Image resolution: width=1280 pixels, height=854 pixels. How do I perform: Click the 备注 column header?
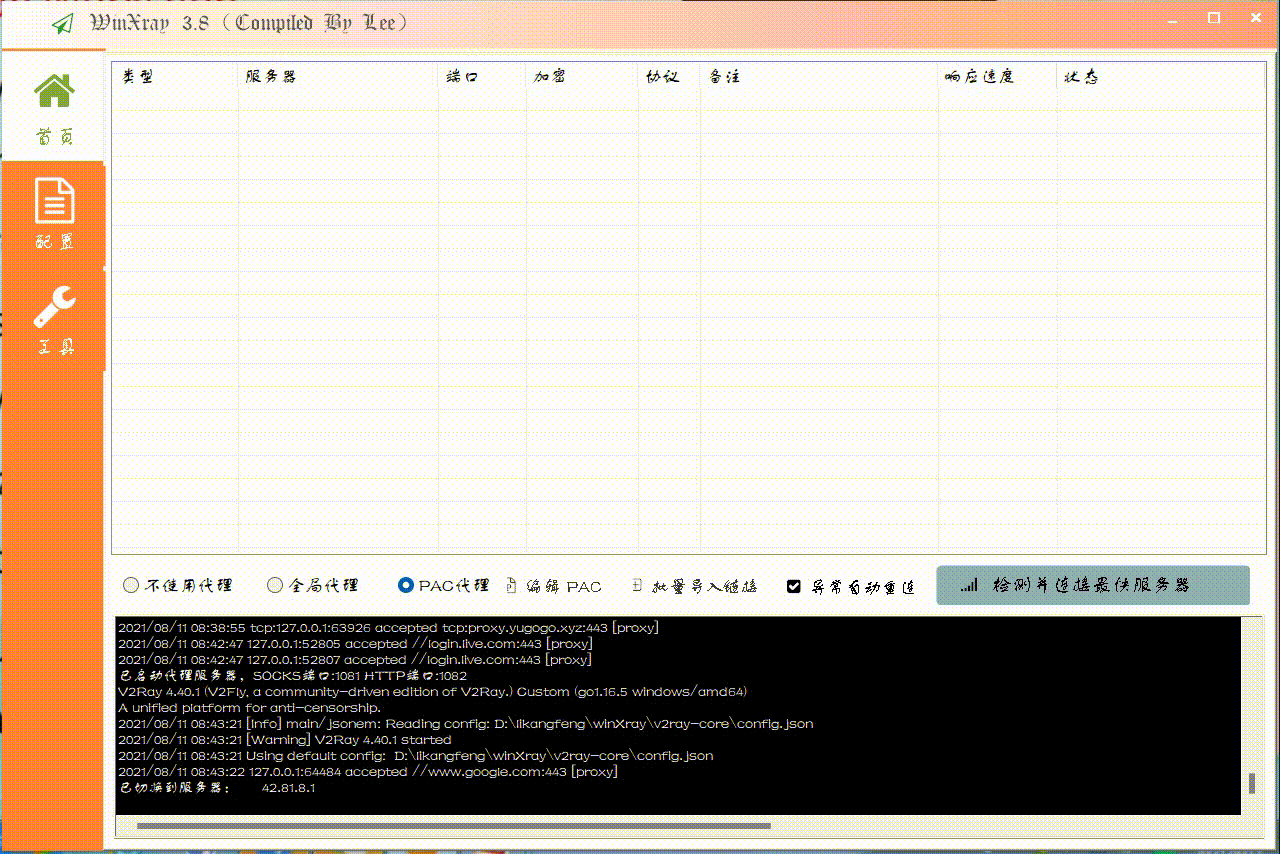(x=819, y=77)
